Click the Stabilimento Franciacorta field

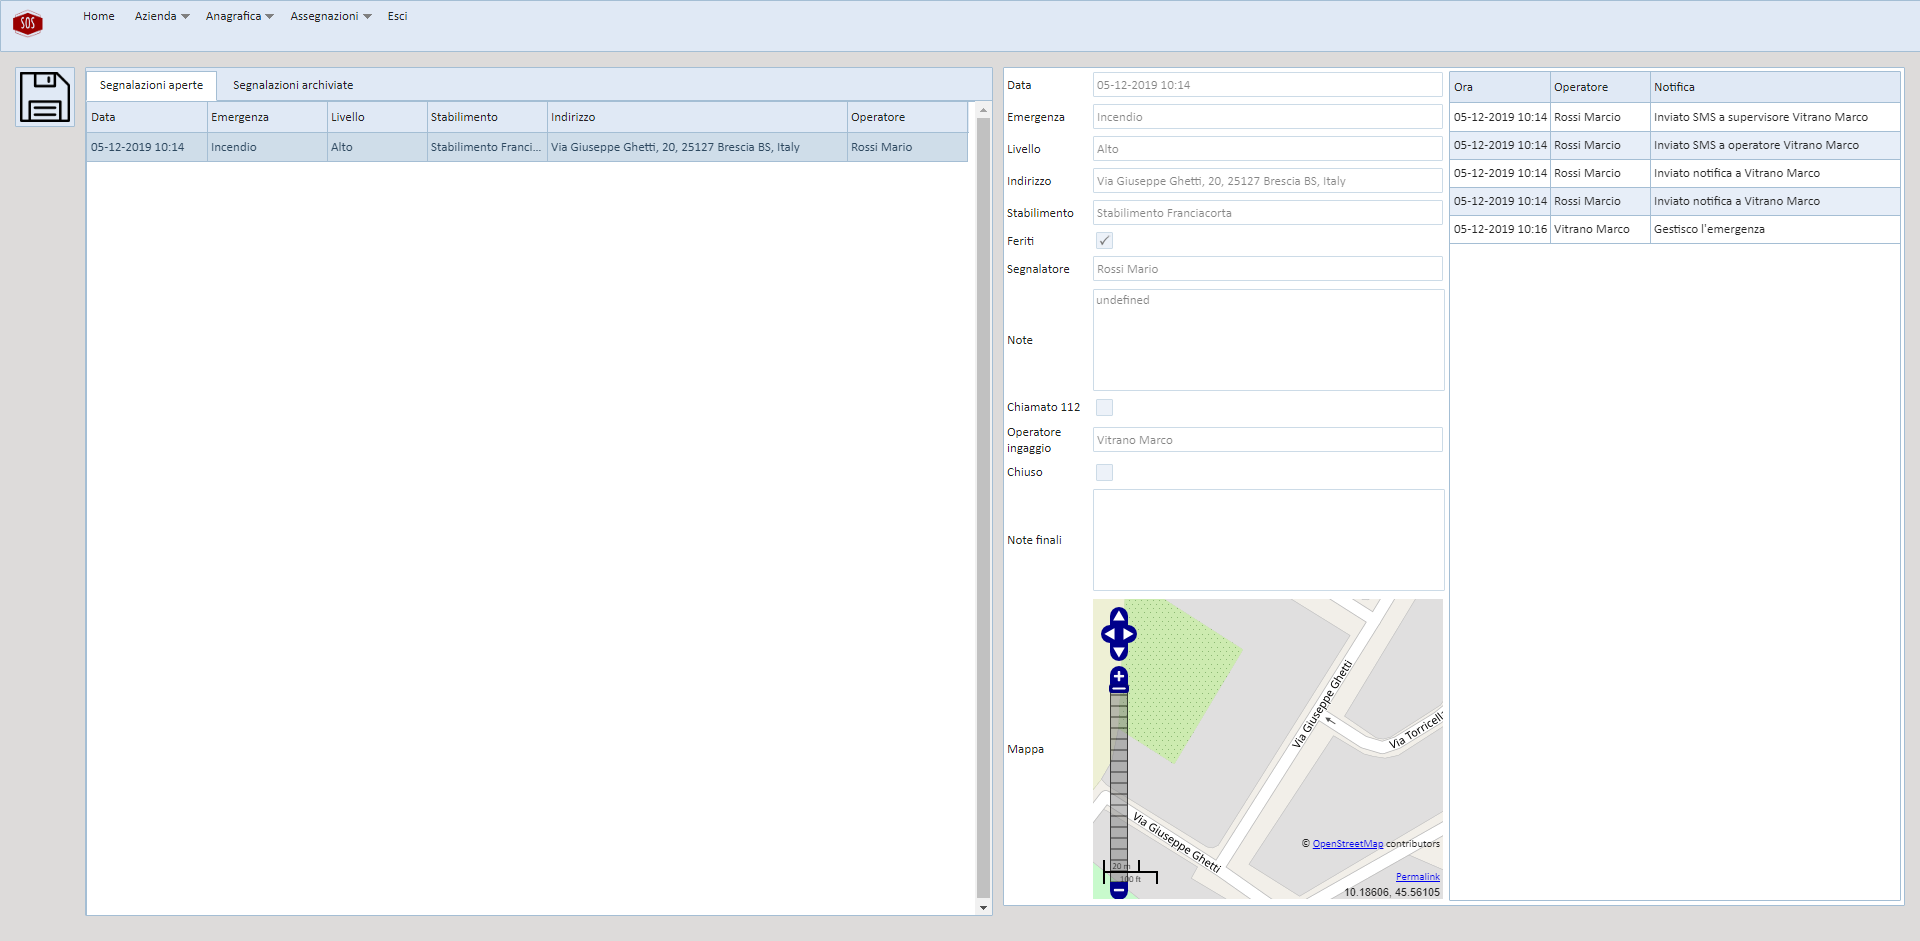pyautogui.click(x=1267, y=213)
